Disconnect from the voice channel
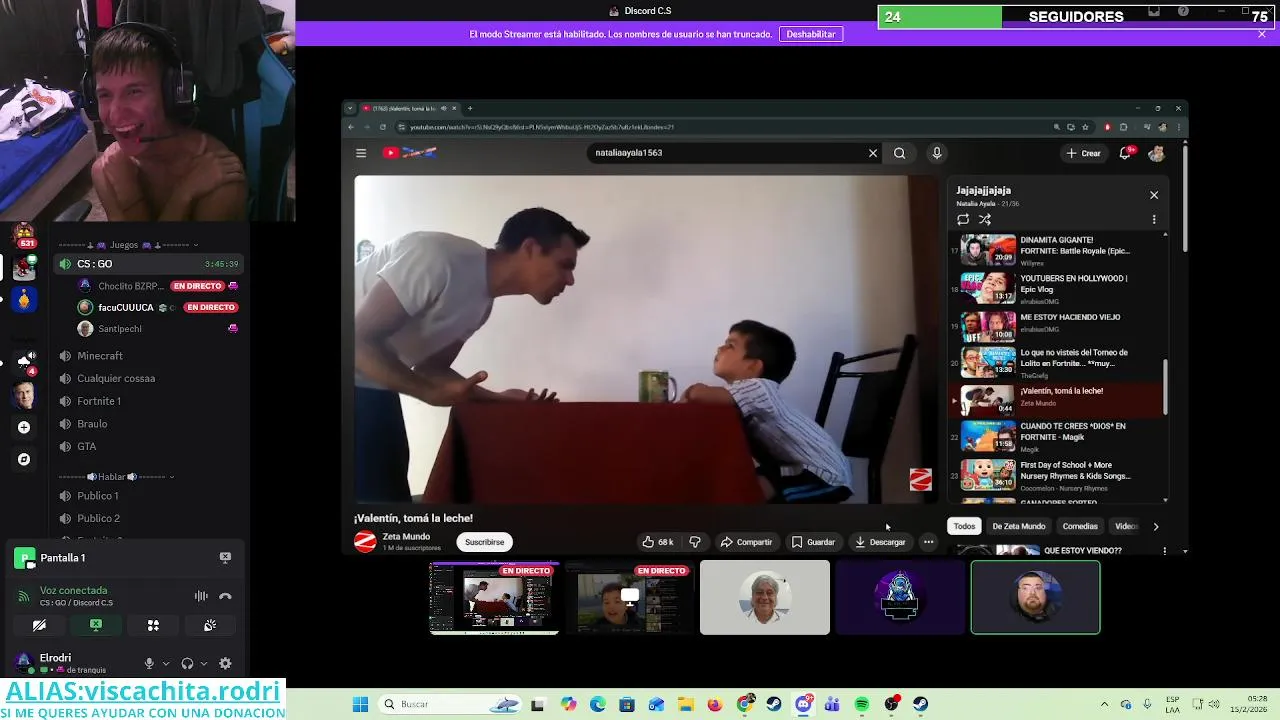The width and height of the screenshot is (1280, 720). tap(225, 596)
